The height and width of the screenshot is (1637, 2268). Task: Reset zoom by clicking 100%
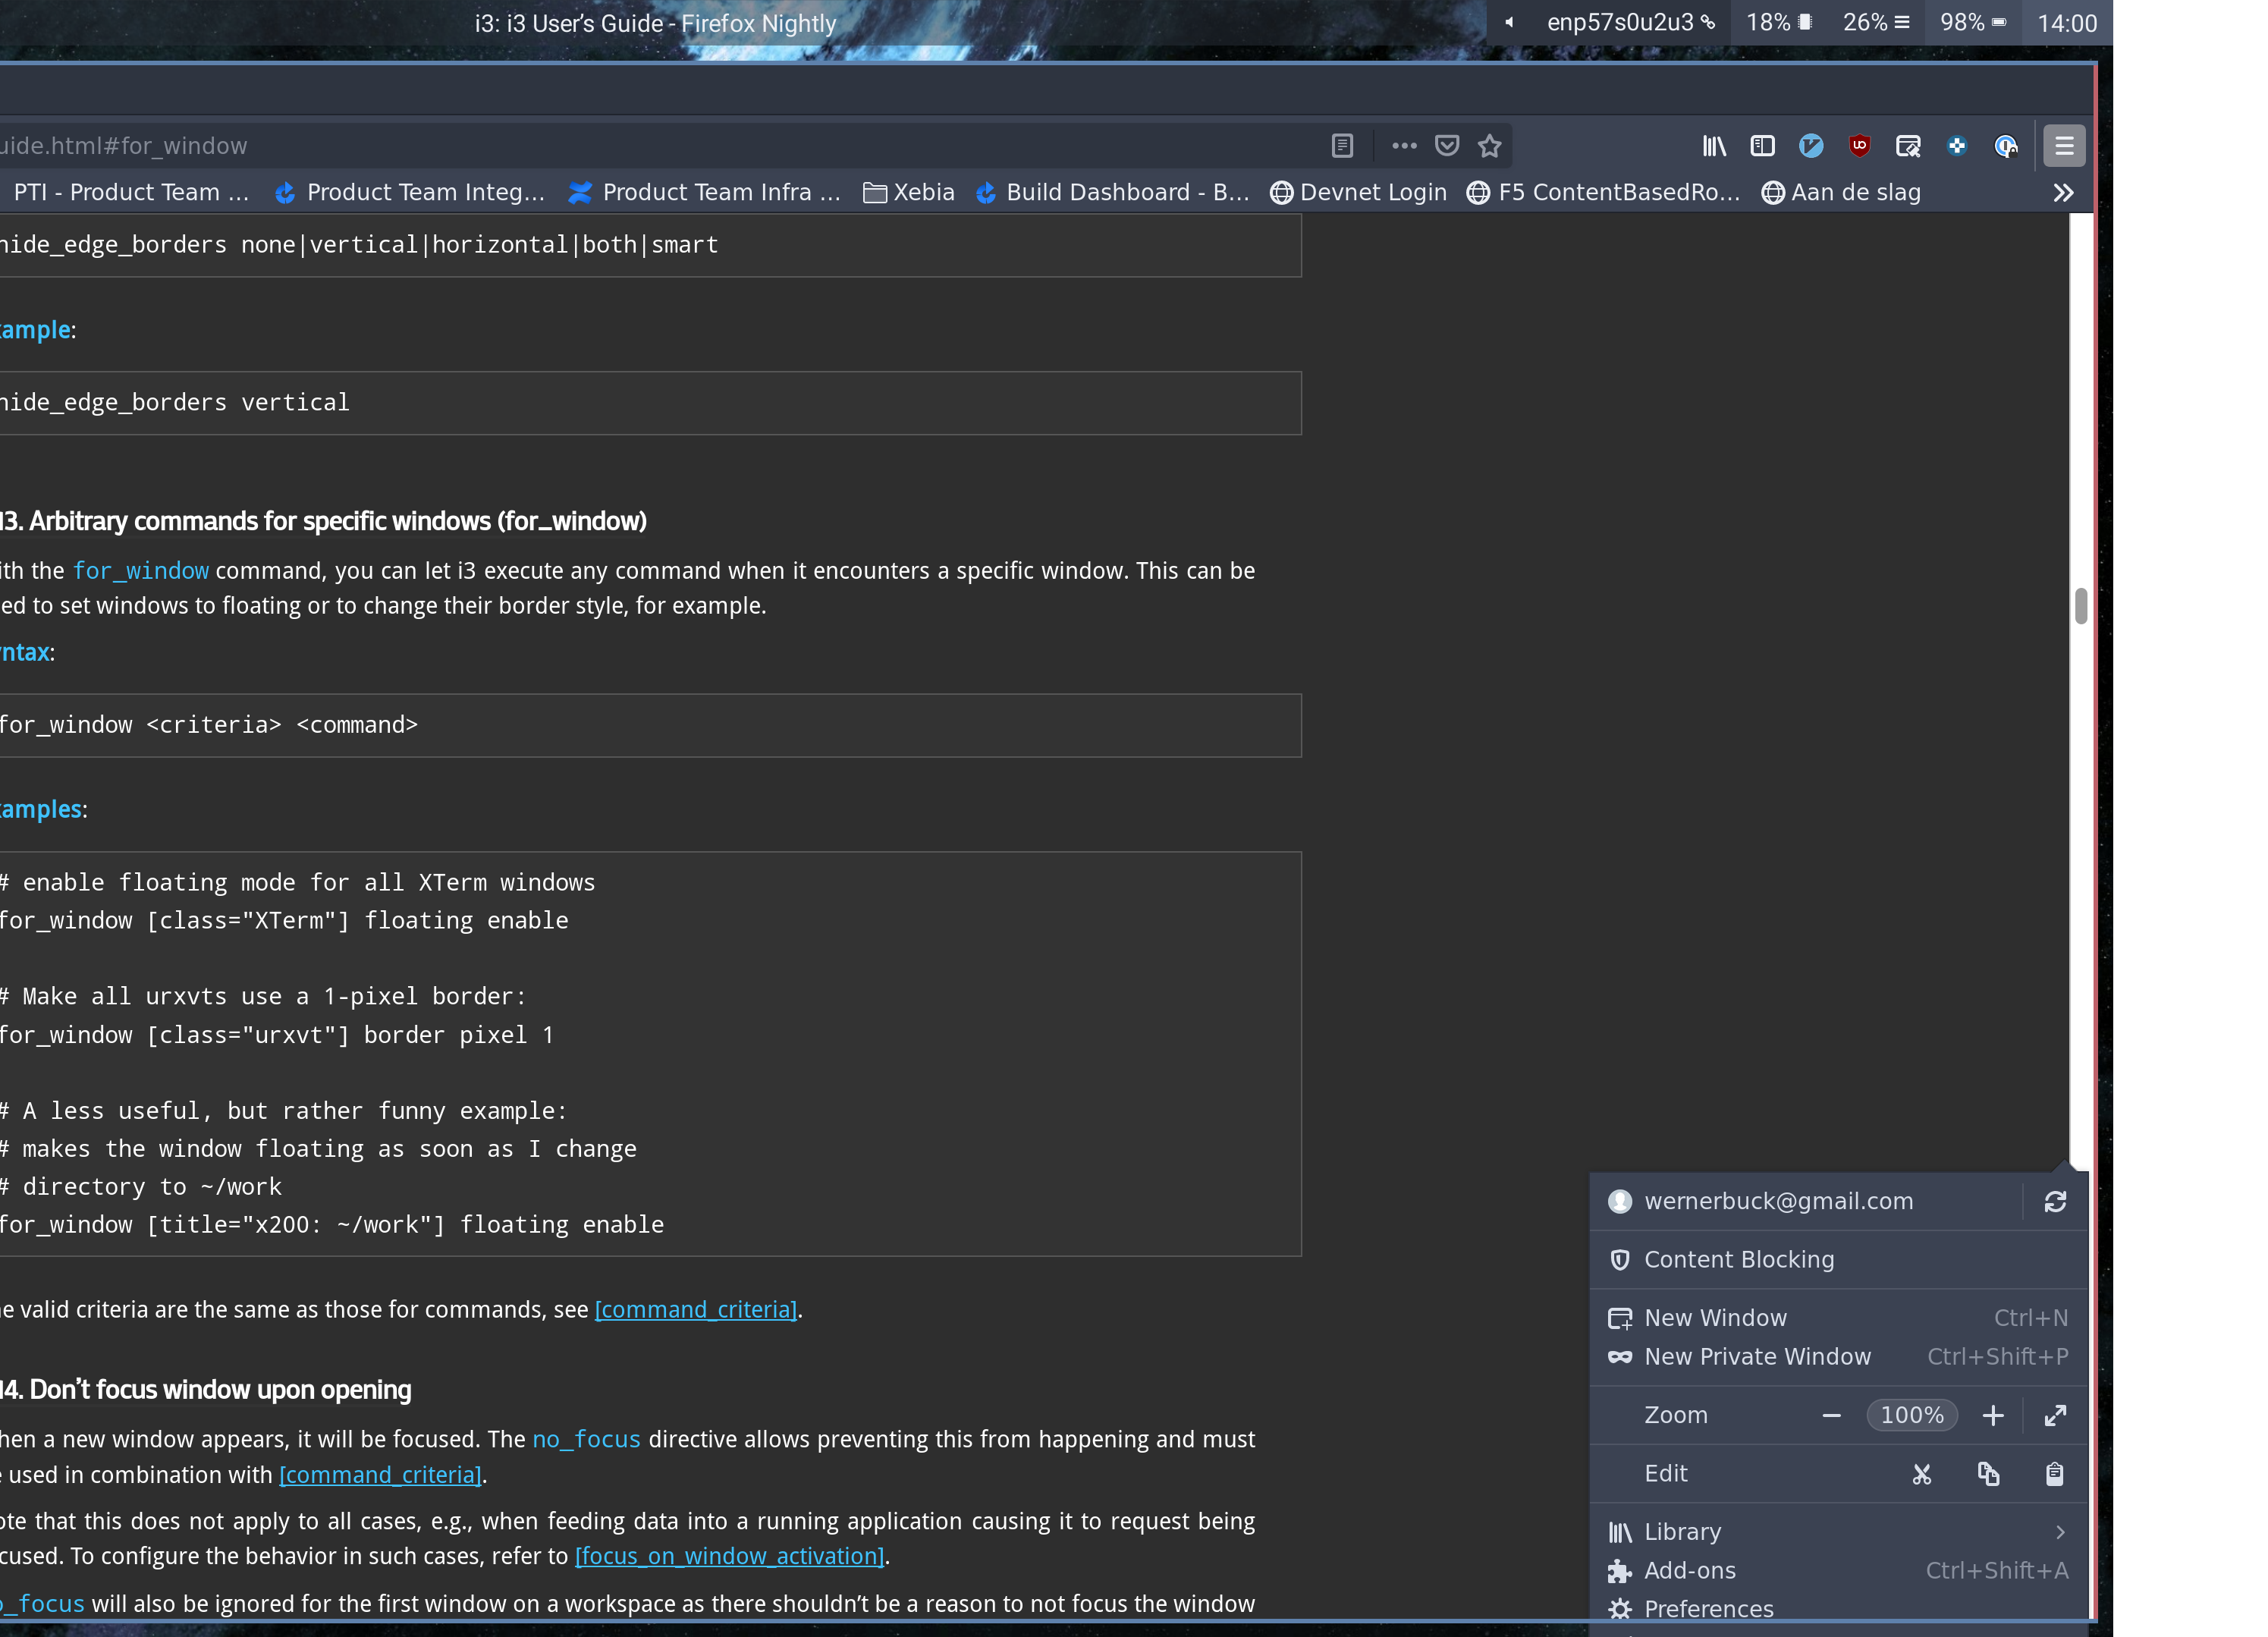(x=1912, y=1415)
